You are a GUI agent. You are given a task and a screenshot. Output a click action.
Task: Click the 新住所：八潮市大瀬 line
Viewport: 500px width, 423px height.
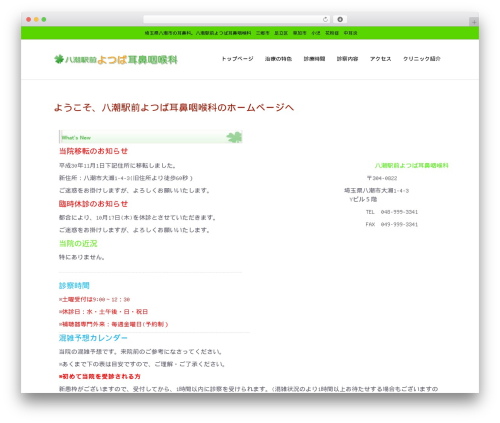click(x=126, y=178)
